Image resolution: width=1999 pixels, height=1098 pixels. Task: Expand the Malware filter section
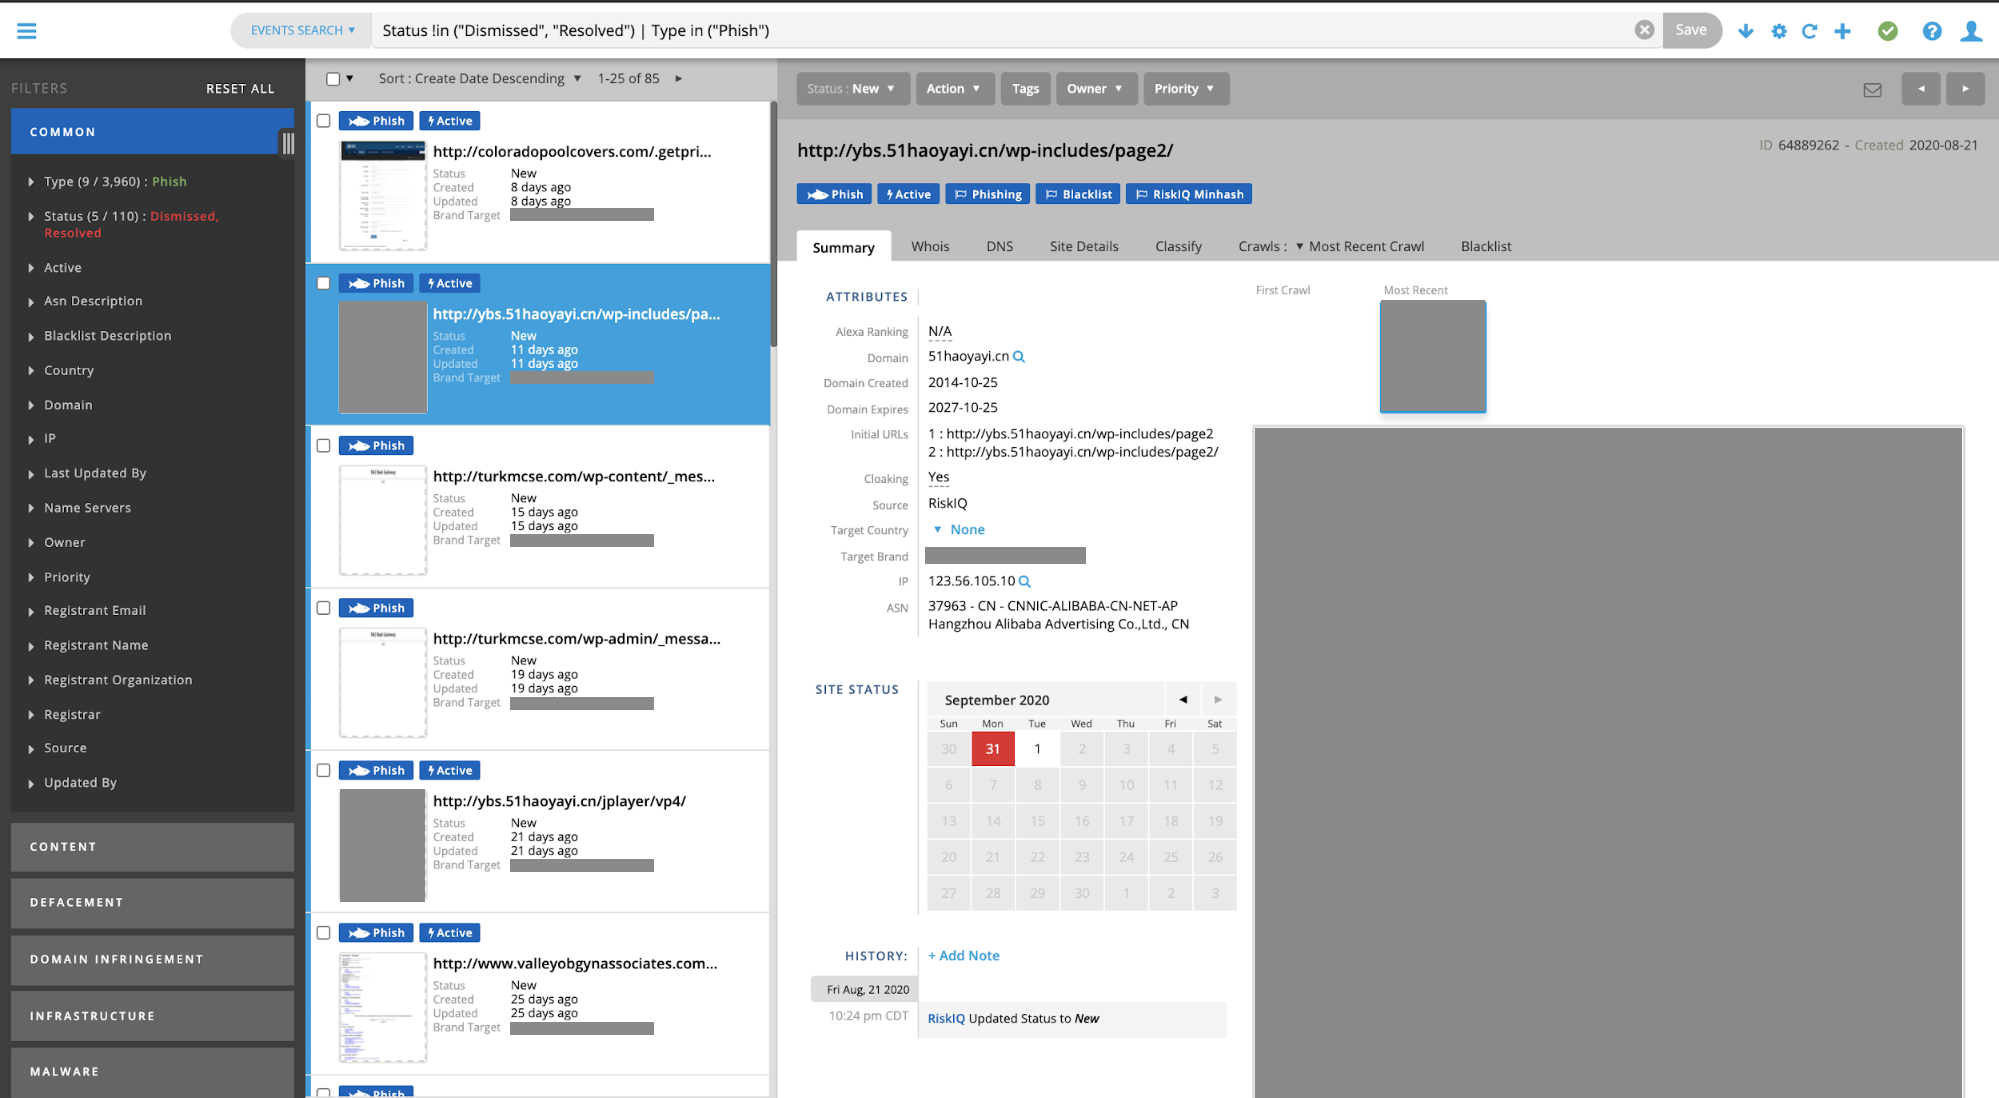tap(152, 1072)
